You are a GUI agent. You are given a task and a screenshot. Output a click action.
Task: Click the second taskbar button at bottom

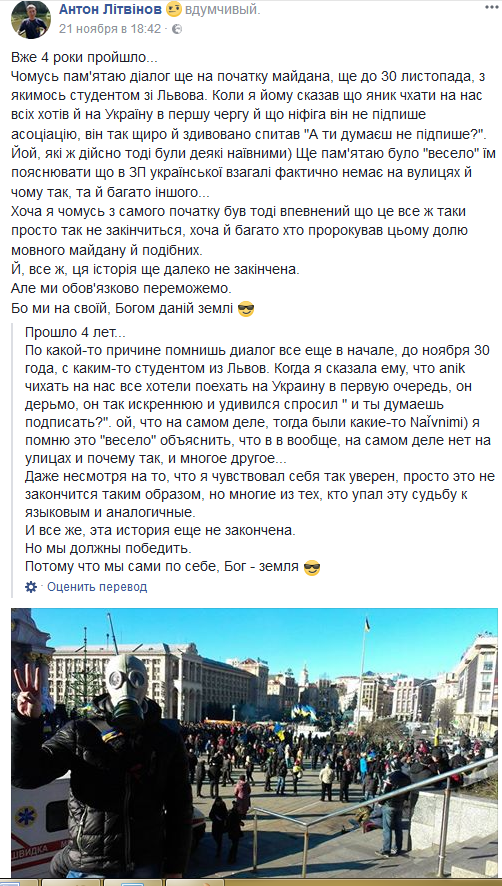coord(72,882)
